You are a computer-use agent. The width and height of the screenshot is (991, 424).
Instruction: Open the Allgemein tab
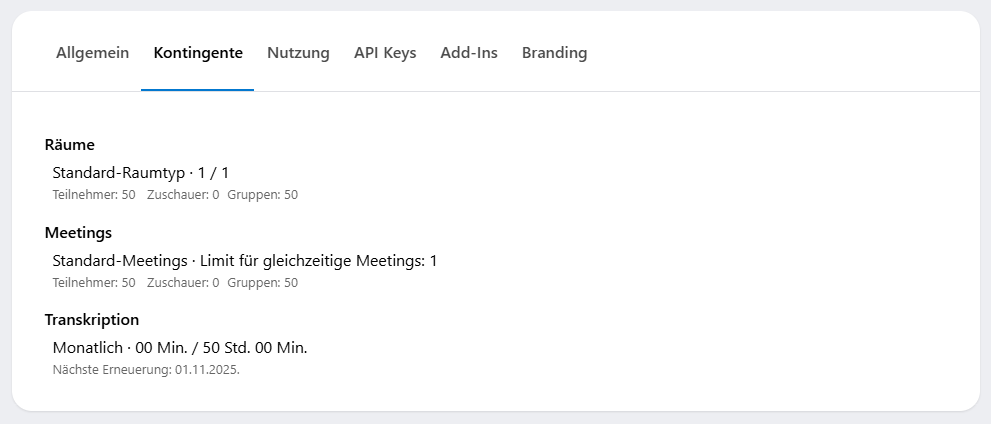pyautogui.click(x=92, y=53)
